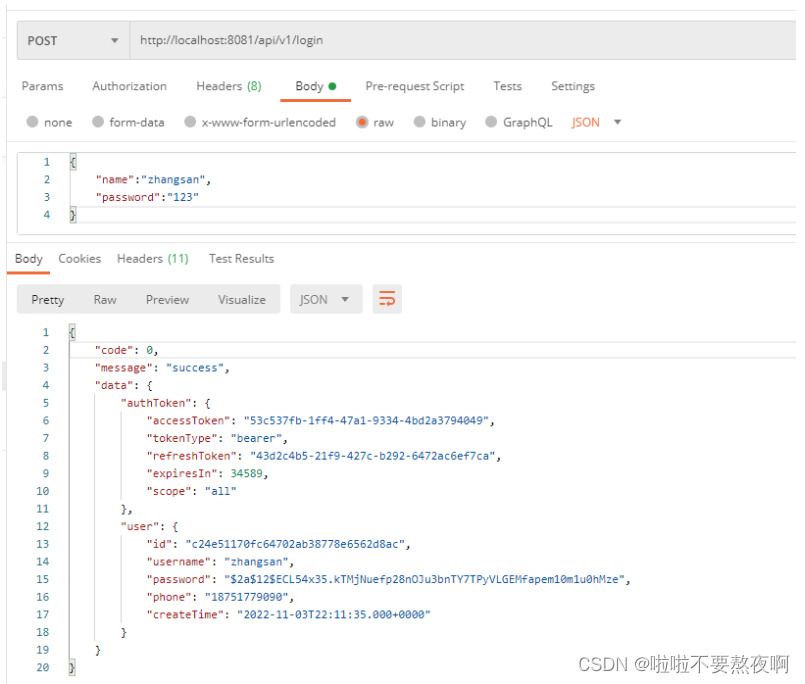Open the Headers (8) request tab
This screenshot has width=805, height=684.
[228, 86]
